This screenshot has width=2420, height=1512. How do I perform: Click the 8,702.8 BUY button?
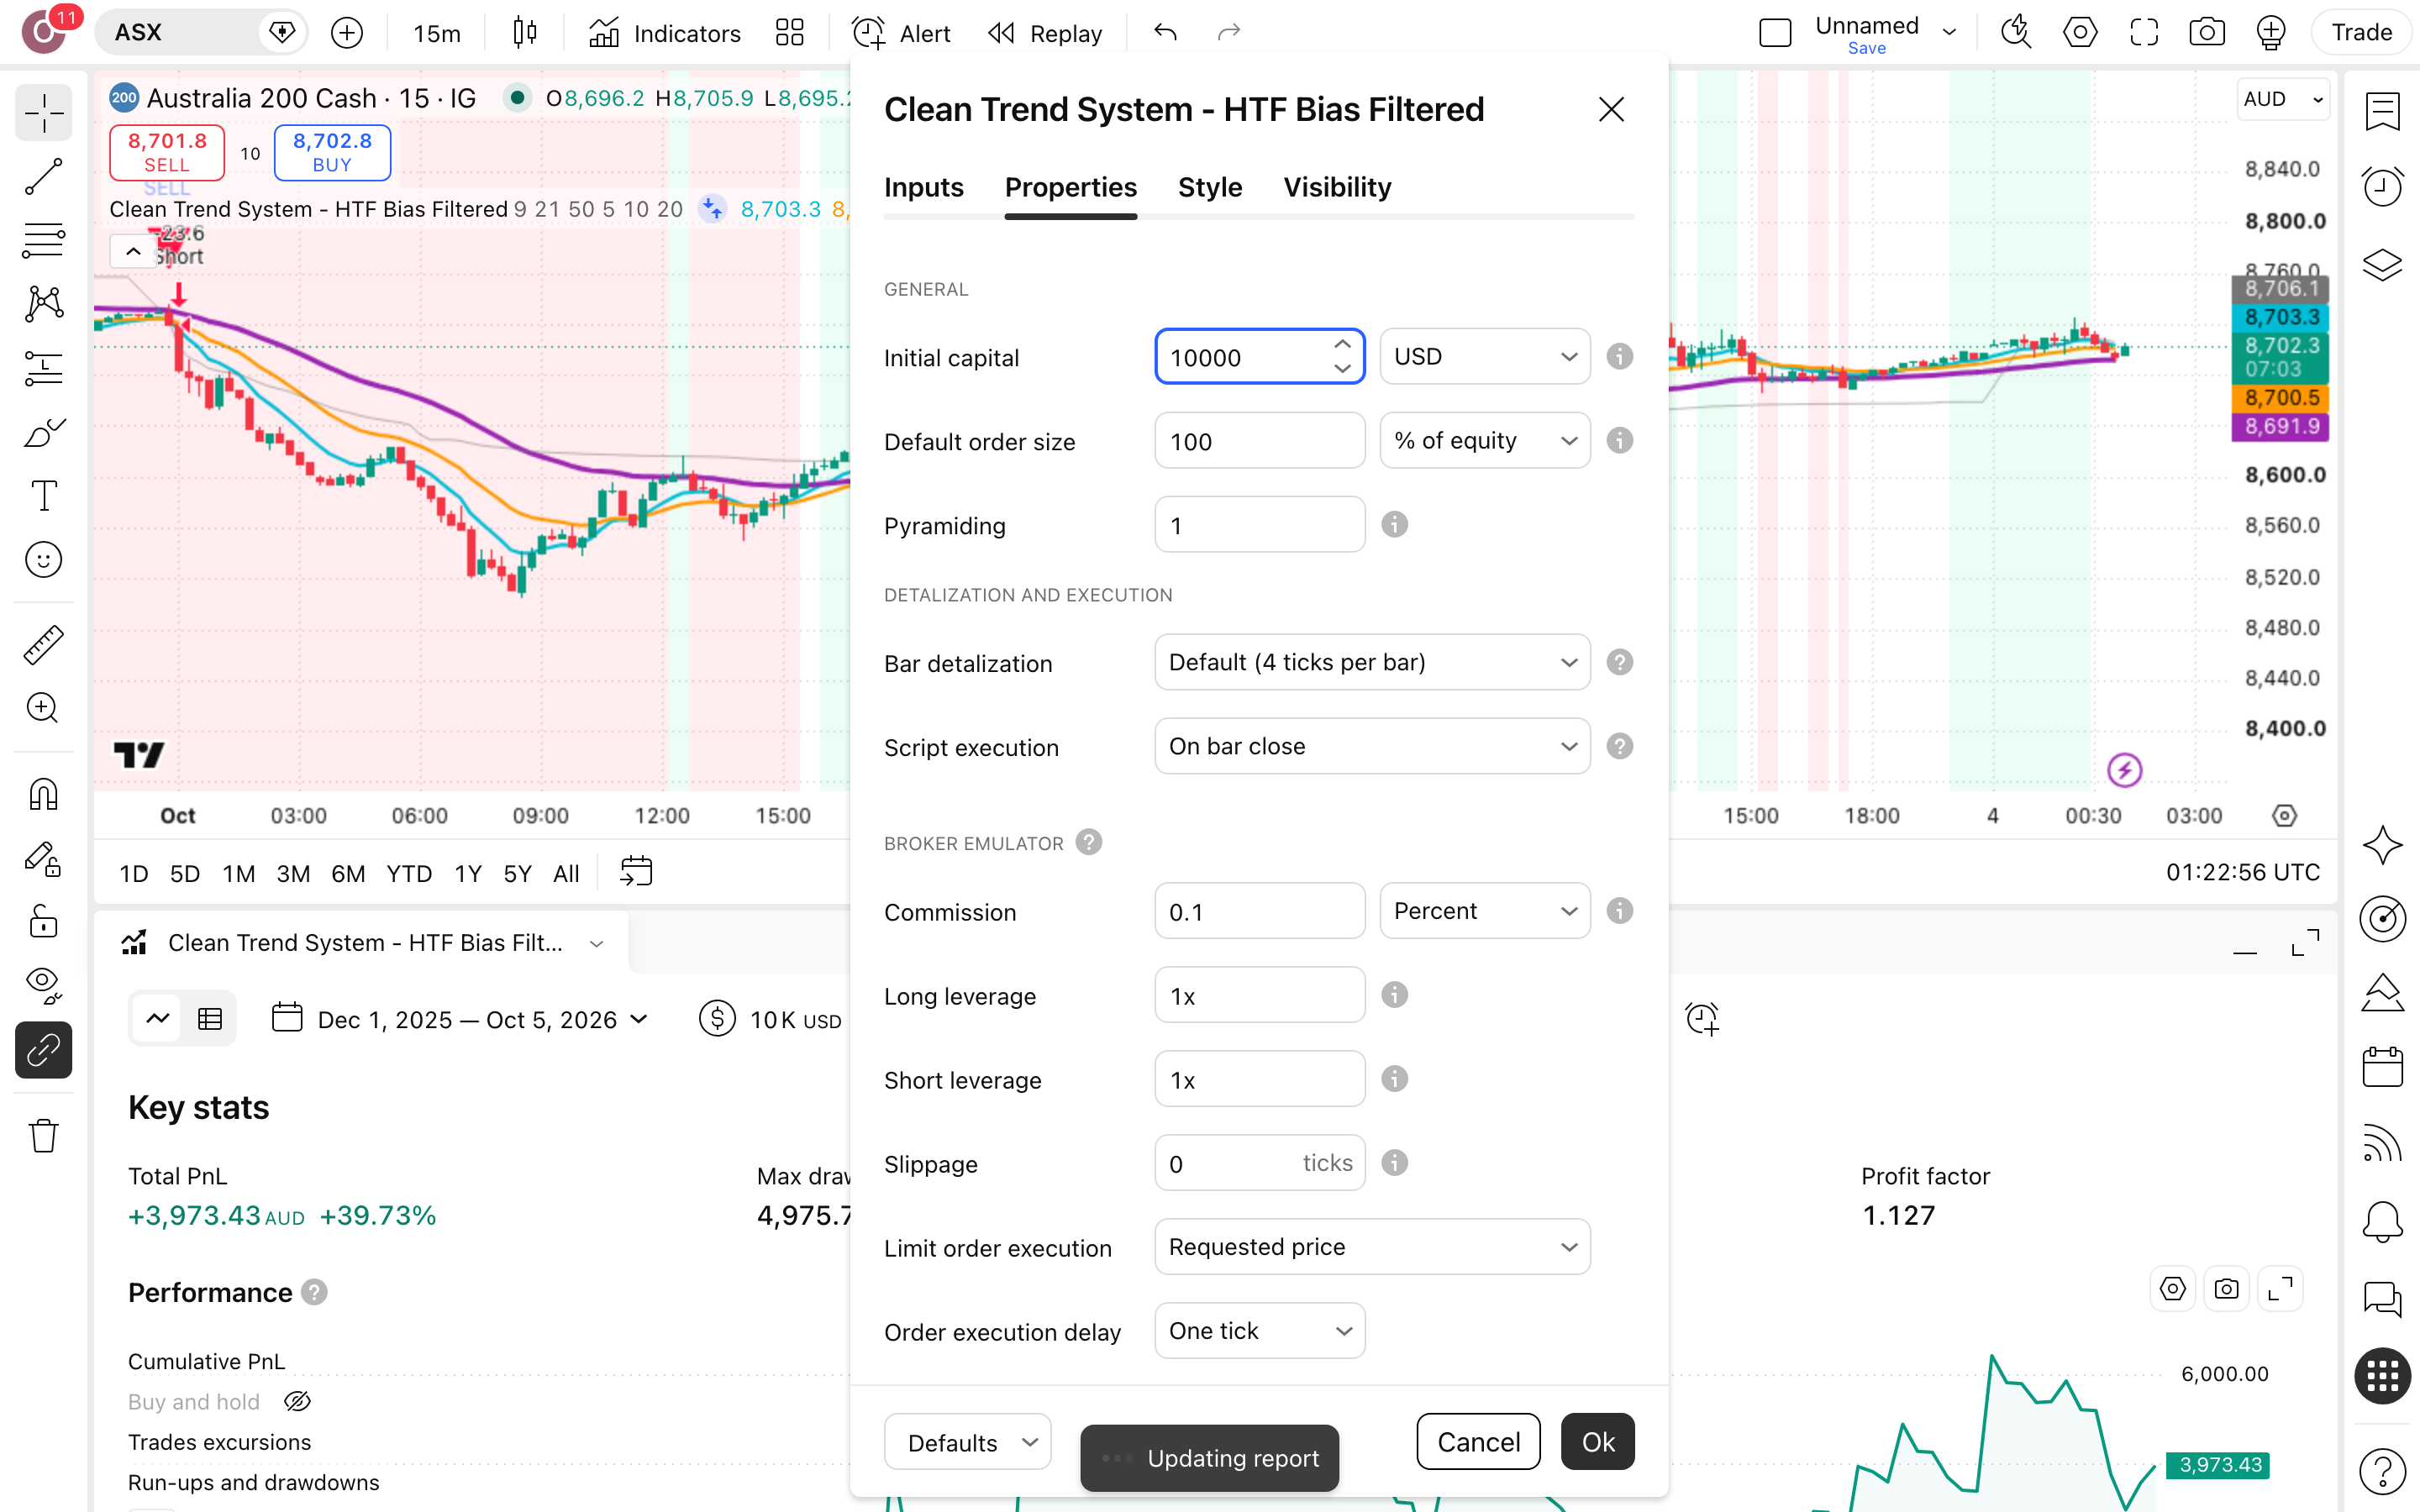(x=332, y=152)
